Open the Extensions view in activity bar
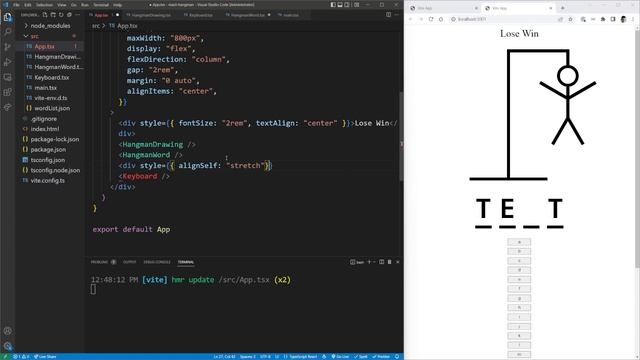This screenshot has width=640, height=360. [7, 92]
